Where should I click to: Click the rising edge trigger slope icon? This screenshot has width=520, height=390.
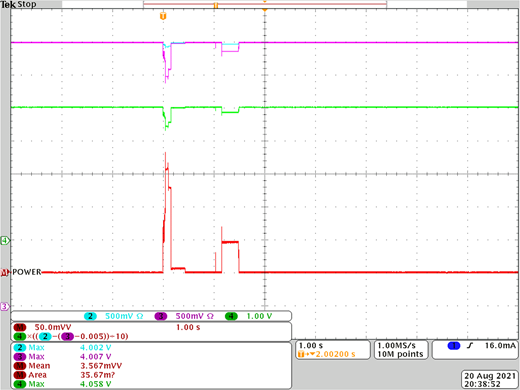tap(470, 346)
